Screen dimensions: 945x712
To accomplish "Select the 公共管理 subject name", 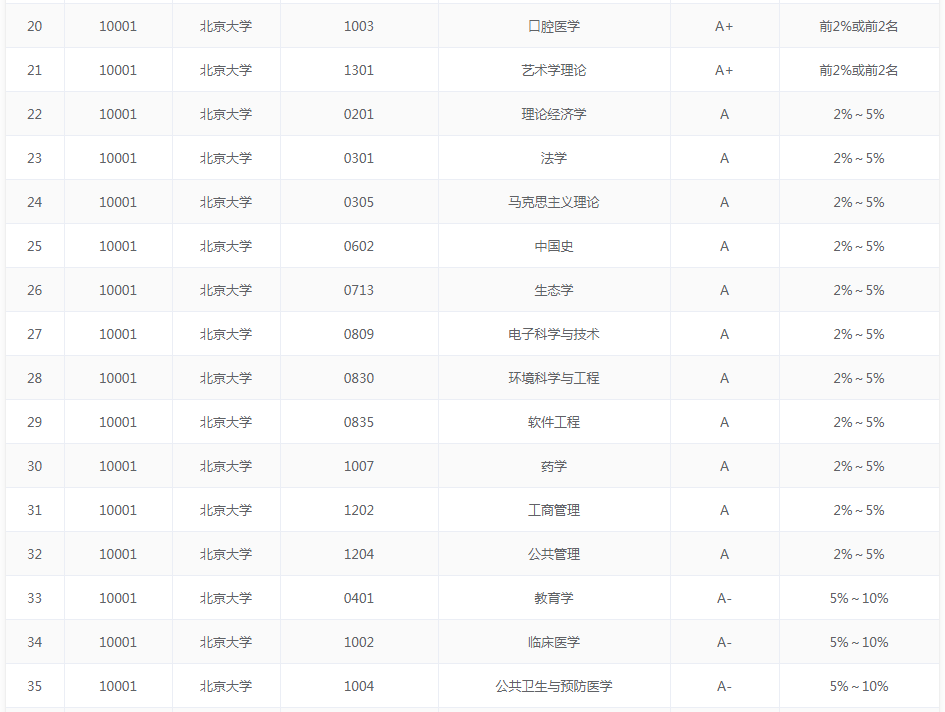I will pyautogui.click(x=554, y=555).
